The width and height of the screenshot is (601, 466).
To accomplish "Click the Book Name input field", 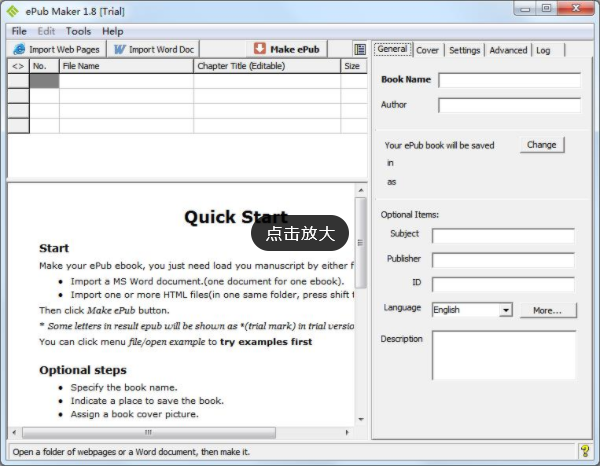I will click(x=508, y=80).
